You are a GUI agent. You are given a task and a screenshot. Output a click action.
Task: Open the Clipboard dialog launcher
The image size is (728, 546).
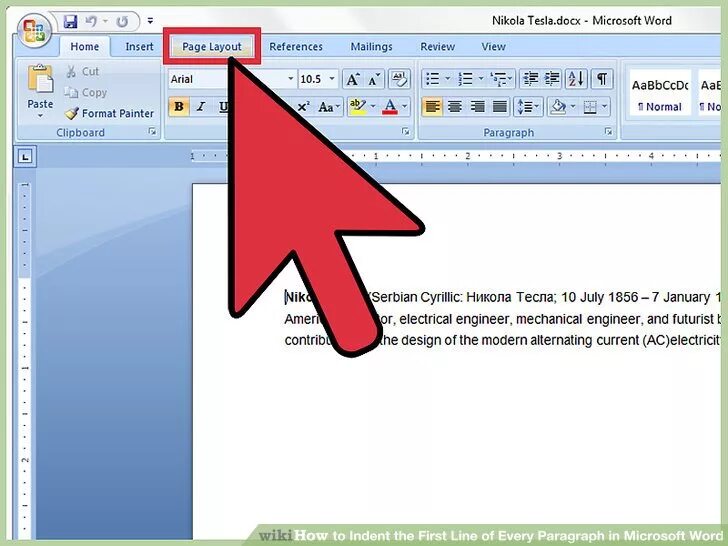[152, 132]
